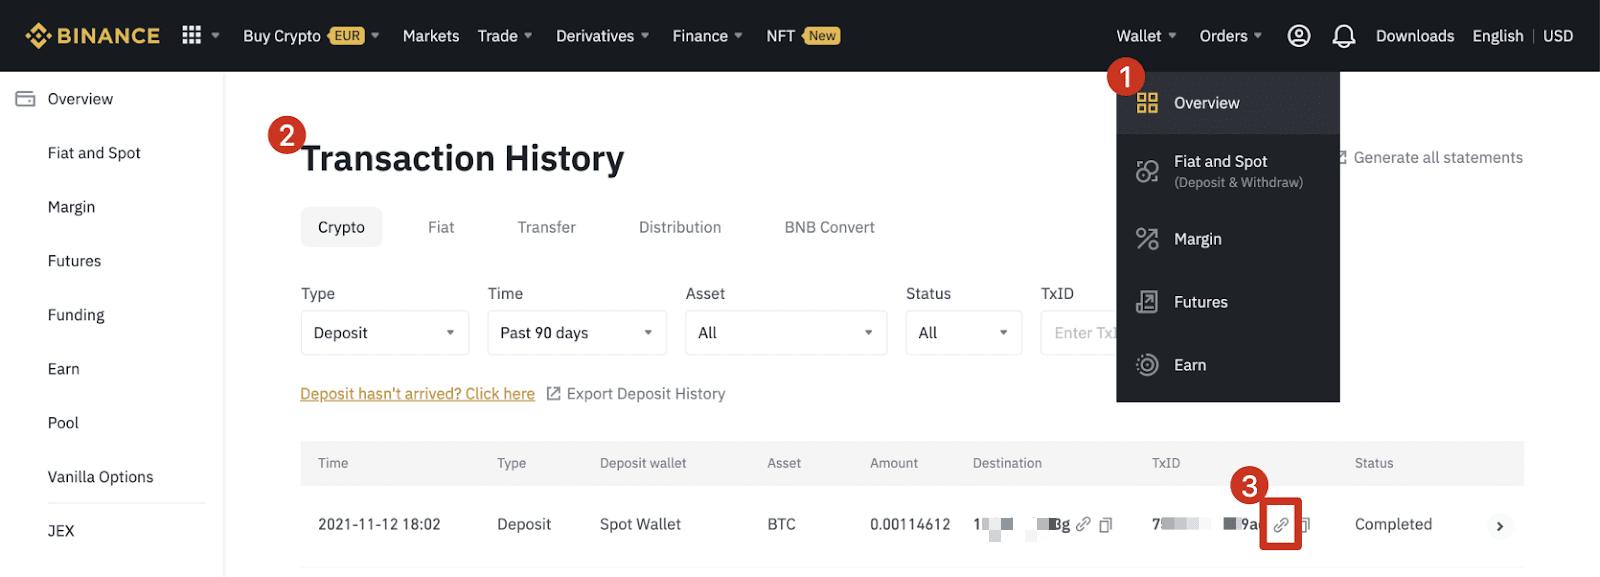This screenshot has height=577, width=1600.
Task: Click Export Deposit History
Action: (646, 394)
